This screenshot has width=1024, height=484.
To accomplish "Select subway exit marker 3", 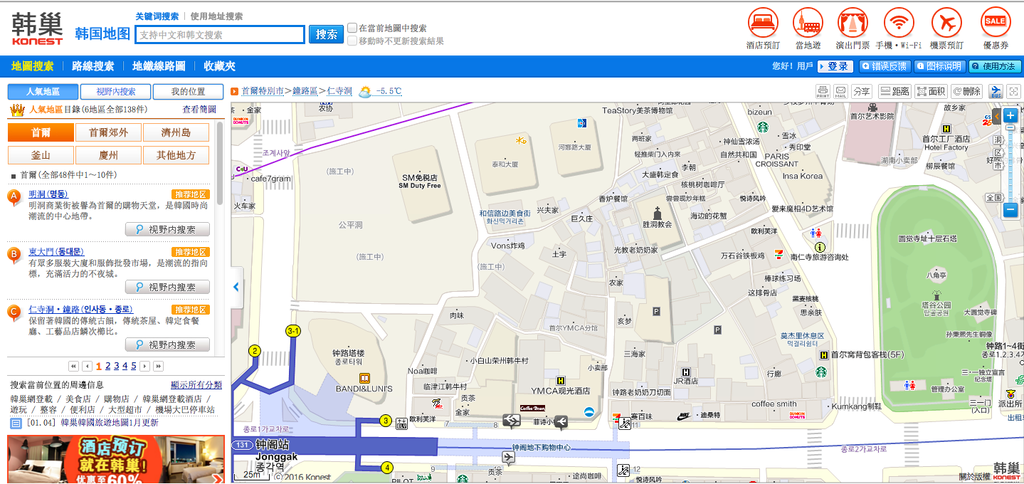I will coord(386,421).
